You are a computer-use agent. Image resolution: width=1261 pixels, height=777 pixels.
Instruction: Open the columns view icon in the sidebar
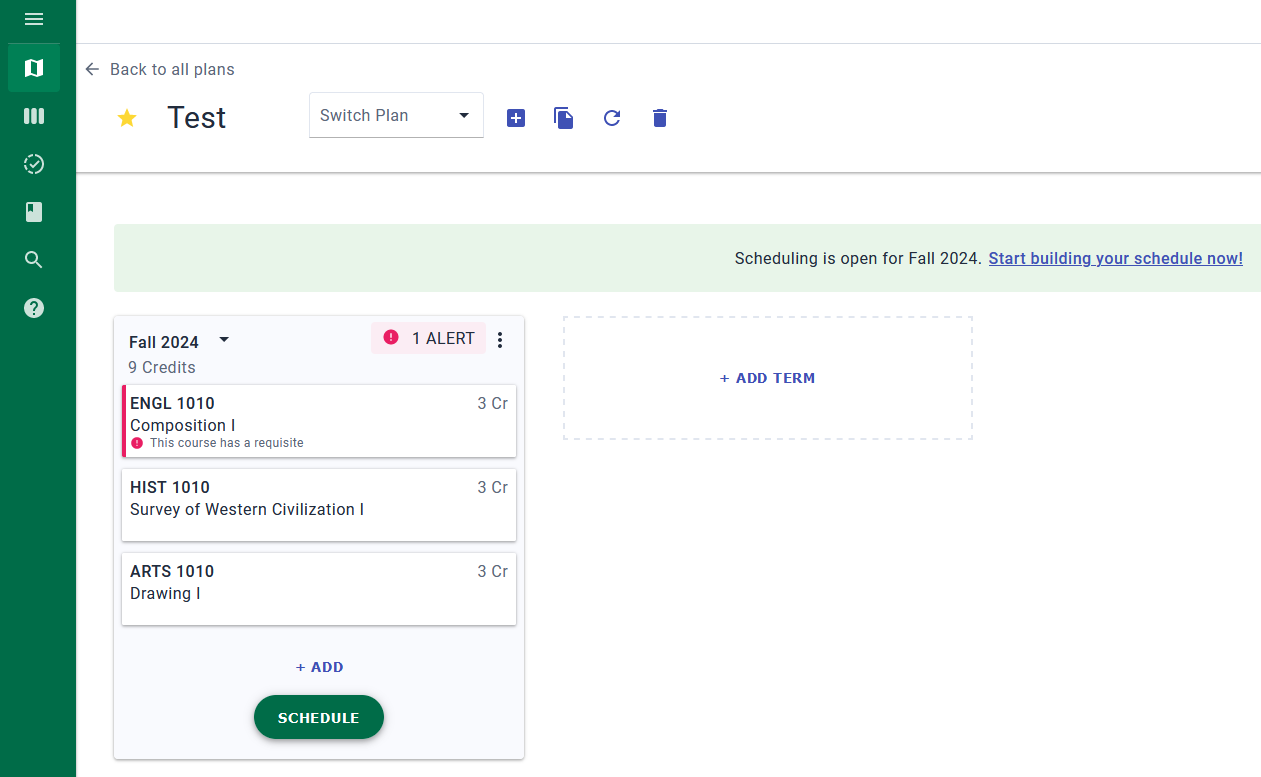(34, 116)
